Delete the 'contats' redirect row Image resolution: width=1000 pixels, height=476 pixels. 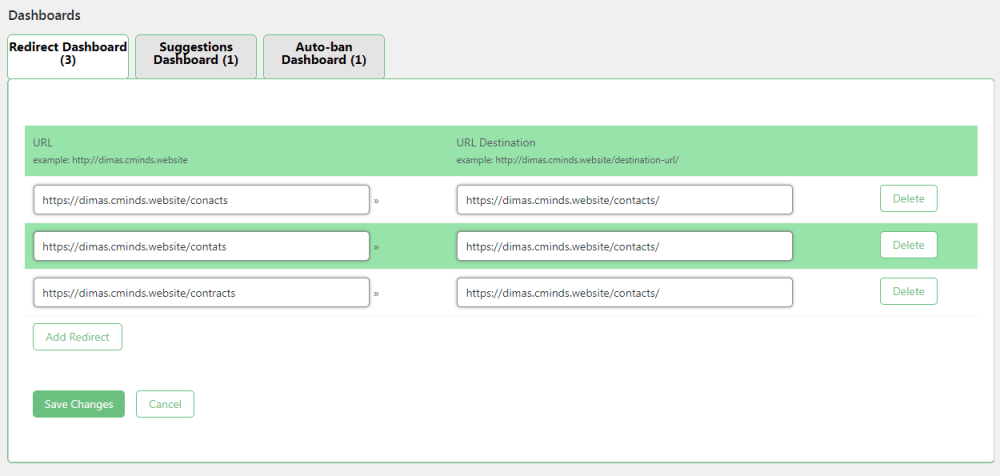908,245
